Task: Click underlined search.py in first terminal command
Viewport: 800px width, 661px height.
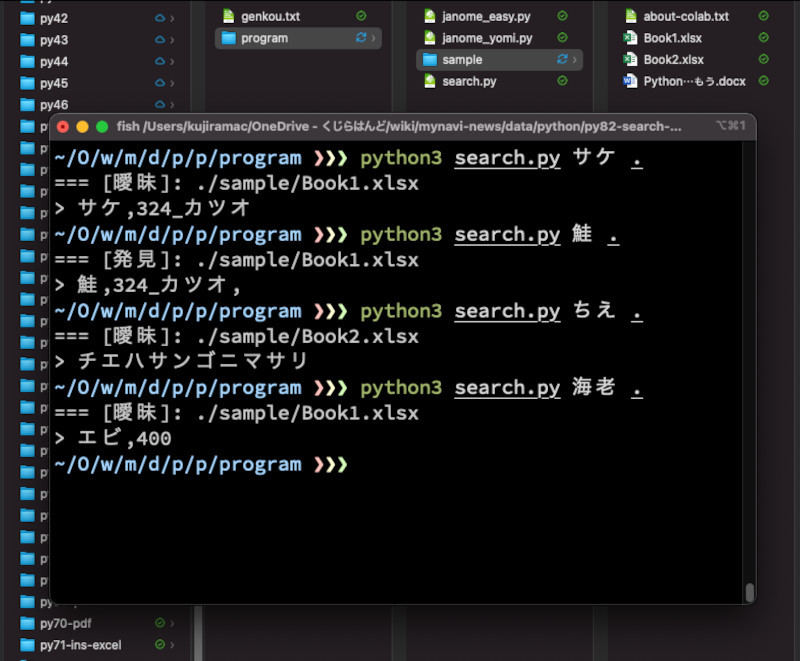Action: point(507,159)
